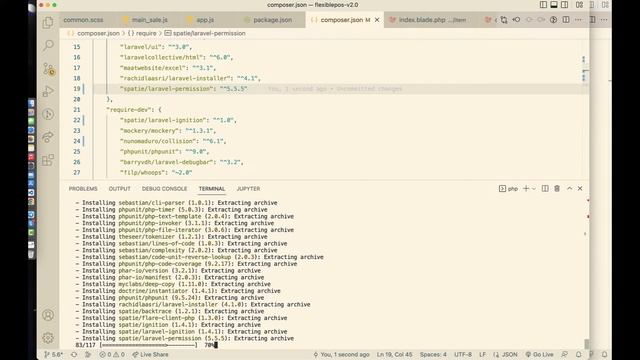Open editor More Actions ellipsis

[x=578, y=20]
